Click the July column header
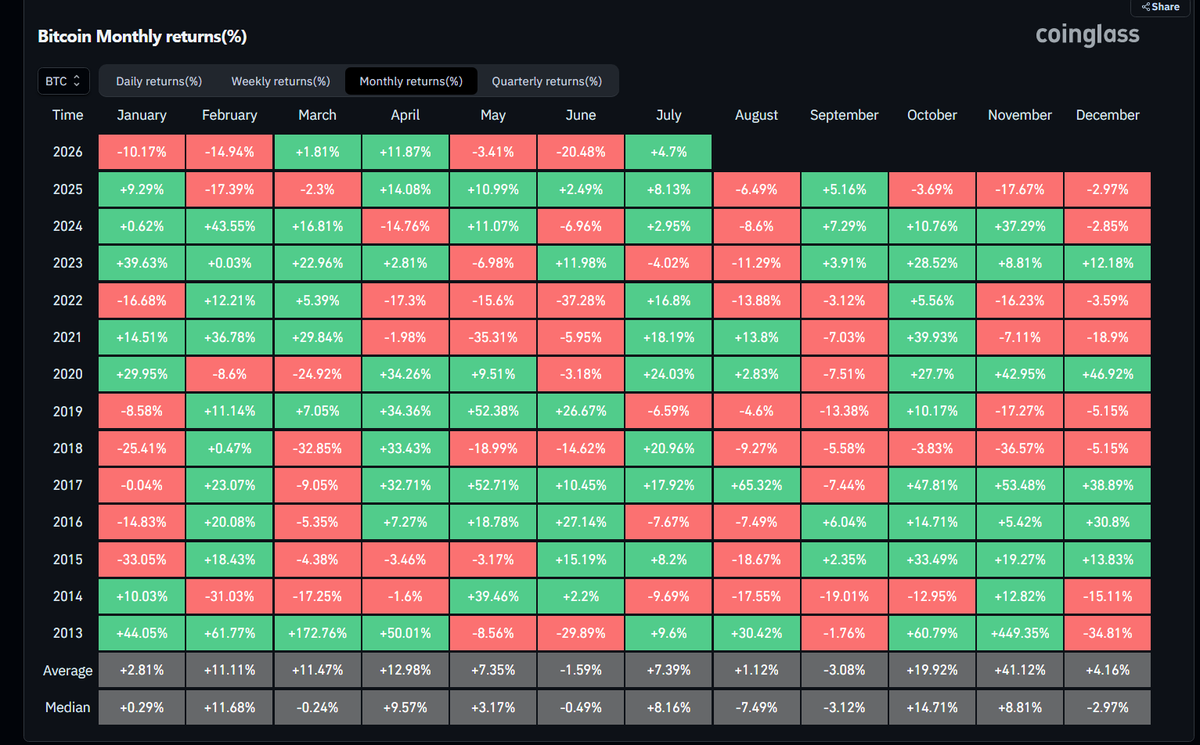The image size is (1200, 745). [x=669, y=115]
